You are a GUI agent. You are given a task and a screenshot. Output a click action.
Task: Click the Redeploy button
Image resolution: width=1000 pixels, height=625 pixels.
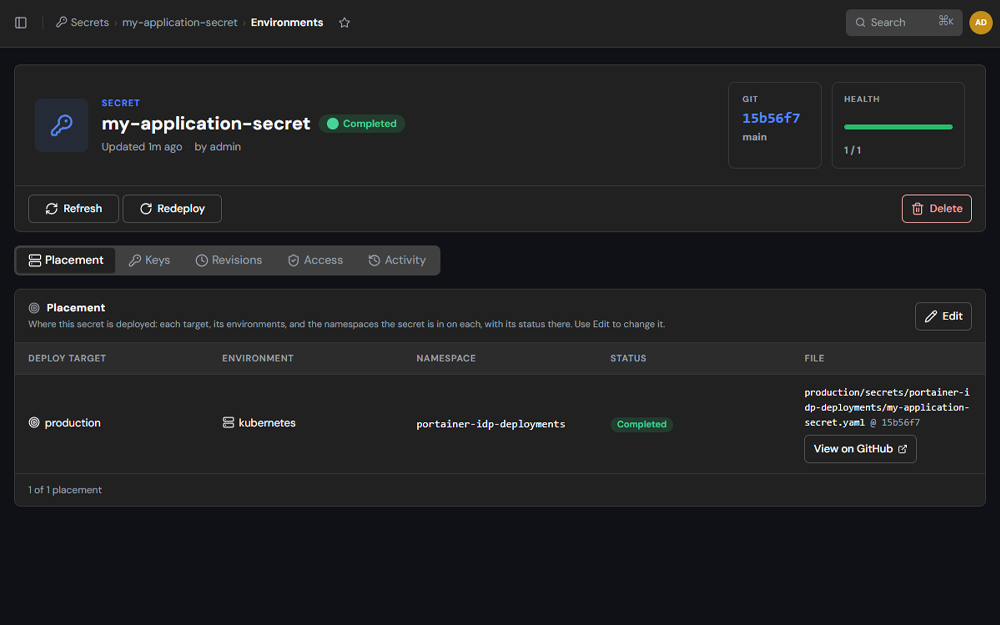coord(172,209)
